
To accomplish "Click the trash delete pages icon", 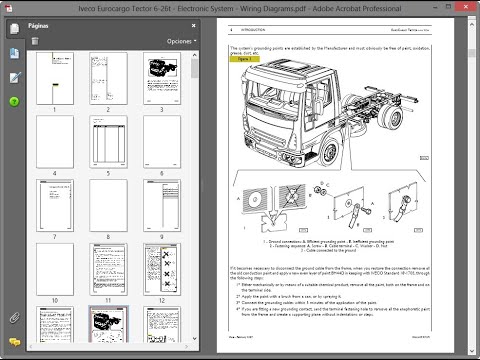I will pyautogui.click(x=35, y=41).
